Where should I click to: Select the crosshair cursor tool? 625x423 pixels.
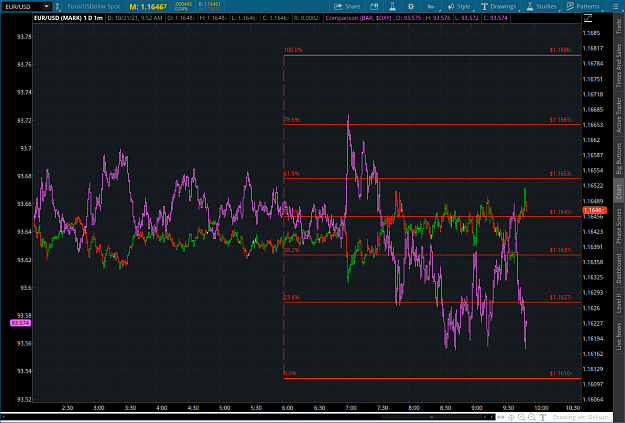[x=511, y=417]
